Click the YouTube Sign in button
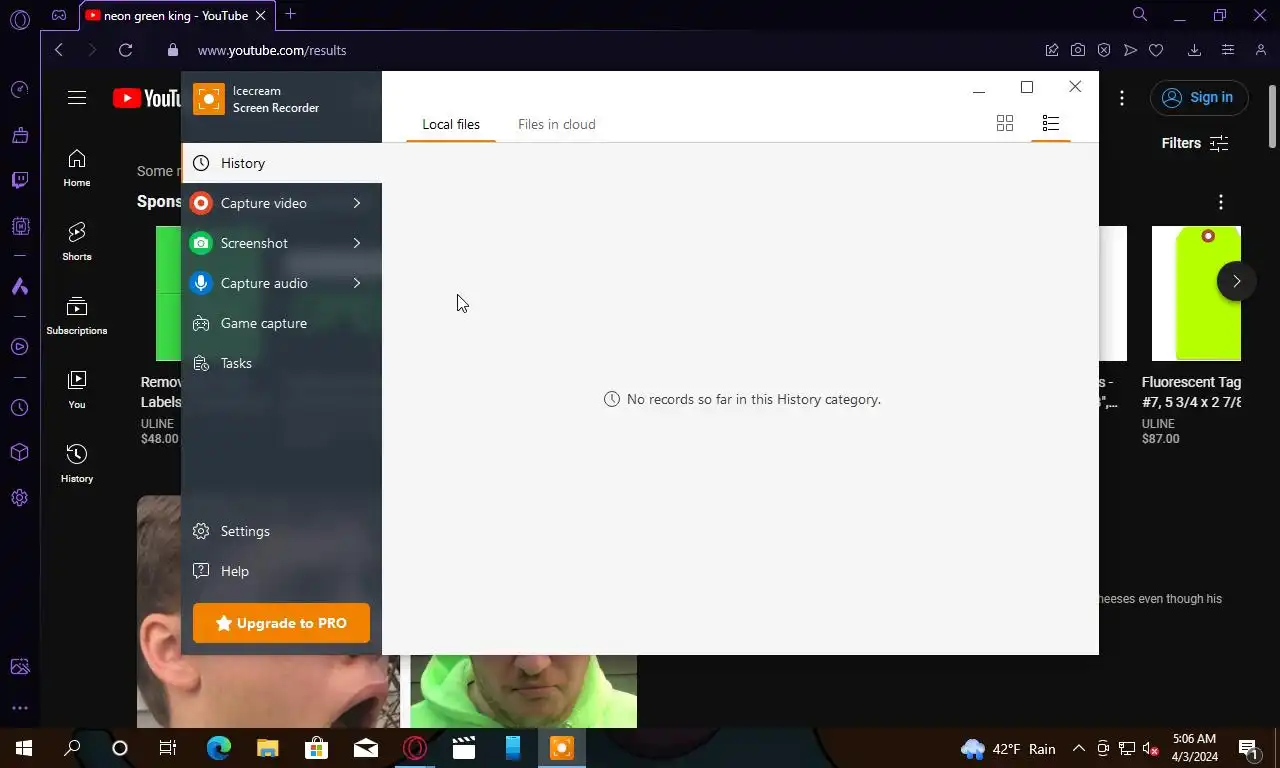 click(1199, 97)
